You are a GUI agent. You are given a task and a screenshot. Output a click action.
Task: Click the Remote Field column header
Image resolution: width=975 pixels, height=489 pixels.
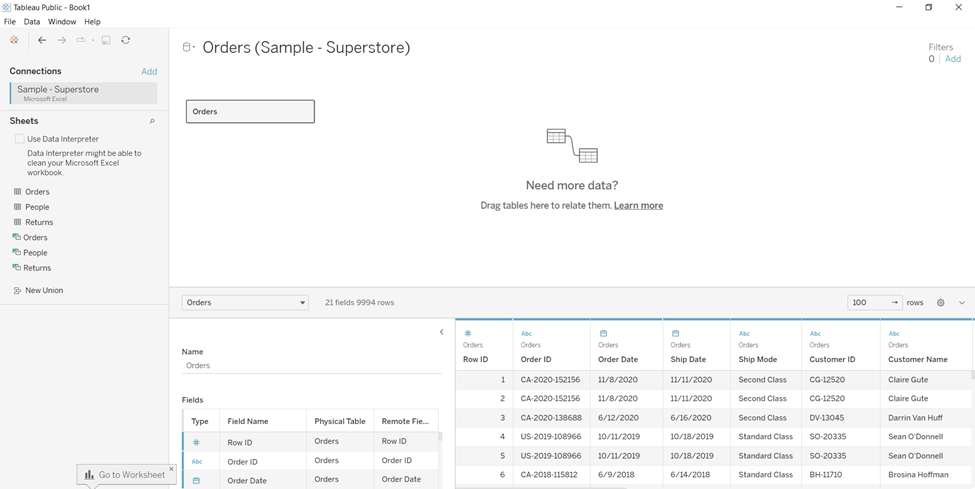click(x=405, y=421)
